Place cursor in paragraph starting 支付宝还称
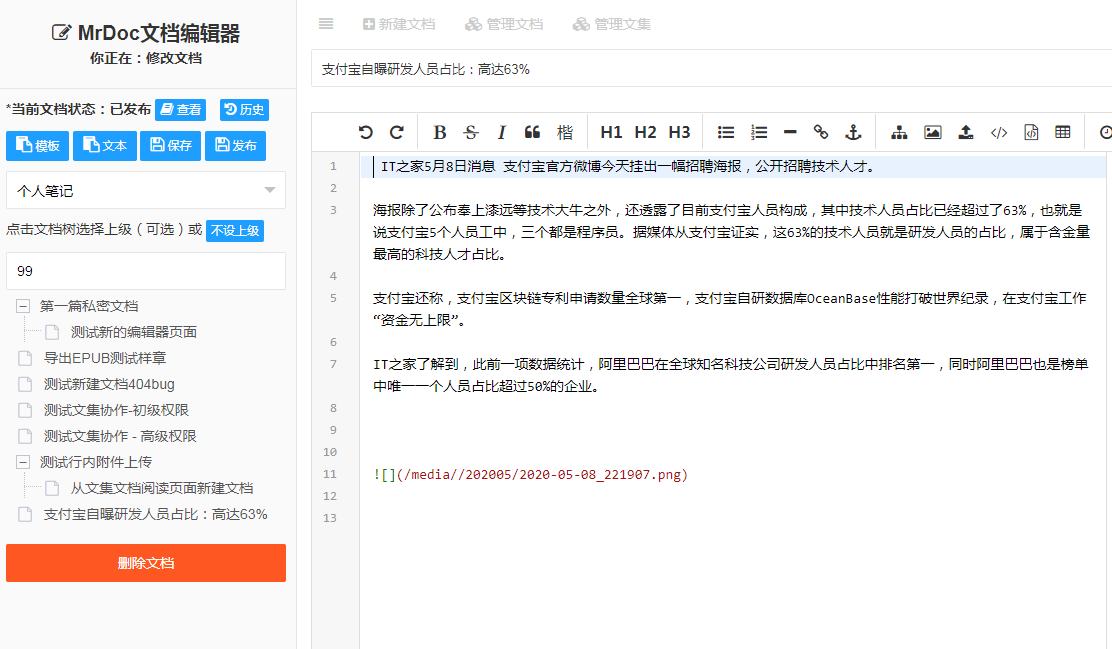 pos(730,309)
